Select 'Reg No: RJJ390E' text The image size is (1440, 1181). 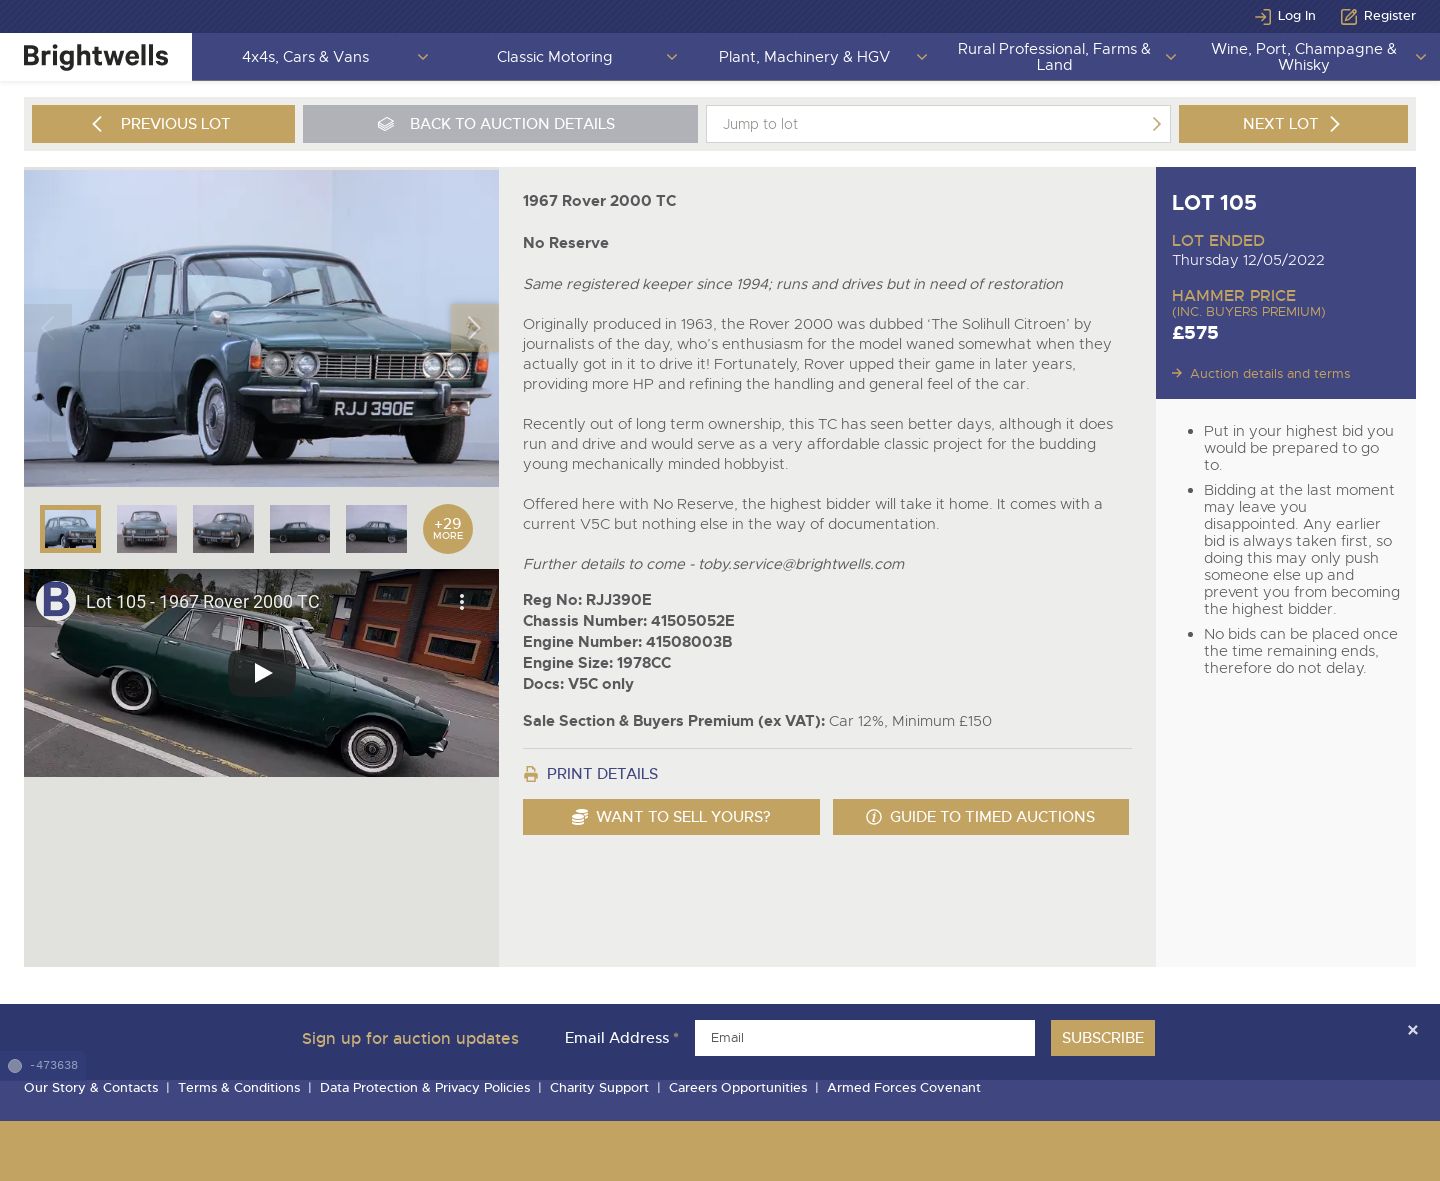[587, 600]
